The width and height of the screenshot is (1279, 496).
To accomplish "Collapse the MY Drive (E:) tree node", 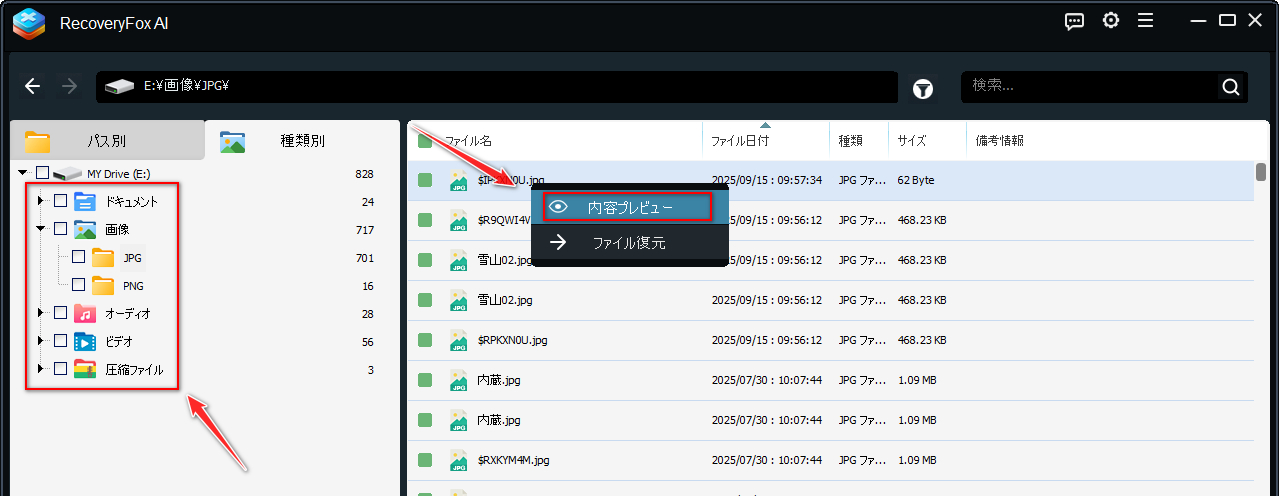I will [x=23, y=173].
